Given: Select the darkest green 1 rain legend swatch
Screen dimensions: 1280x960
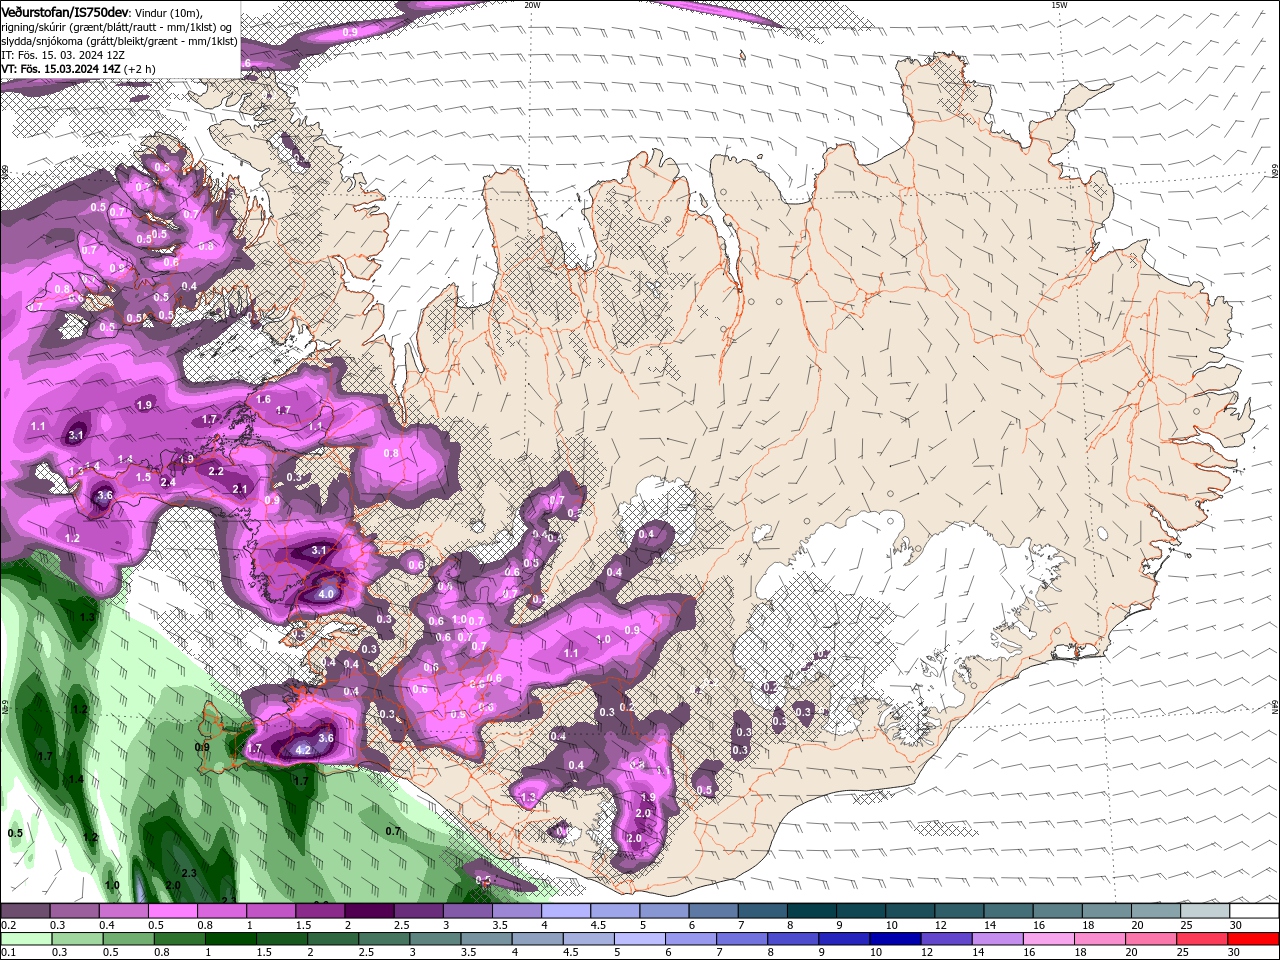Looking at the screenshot, I should coord(231,939).
